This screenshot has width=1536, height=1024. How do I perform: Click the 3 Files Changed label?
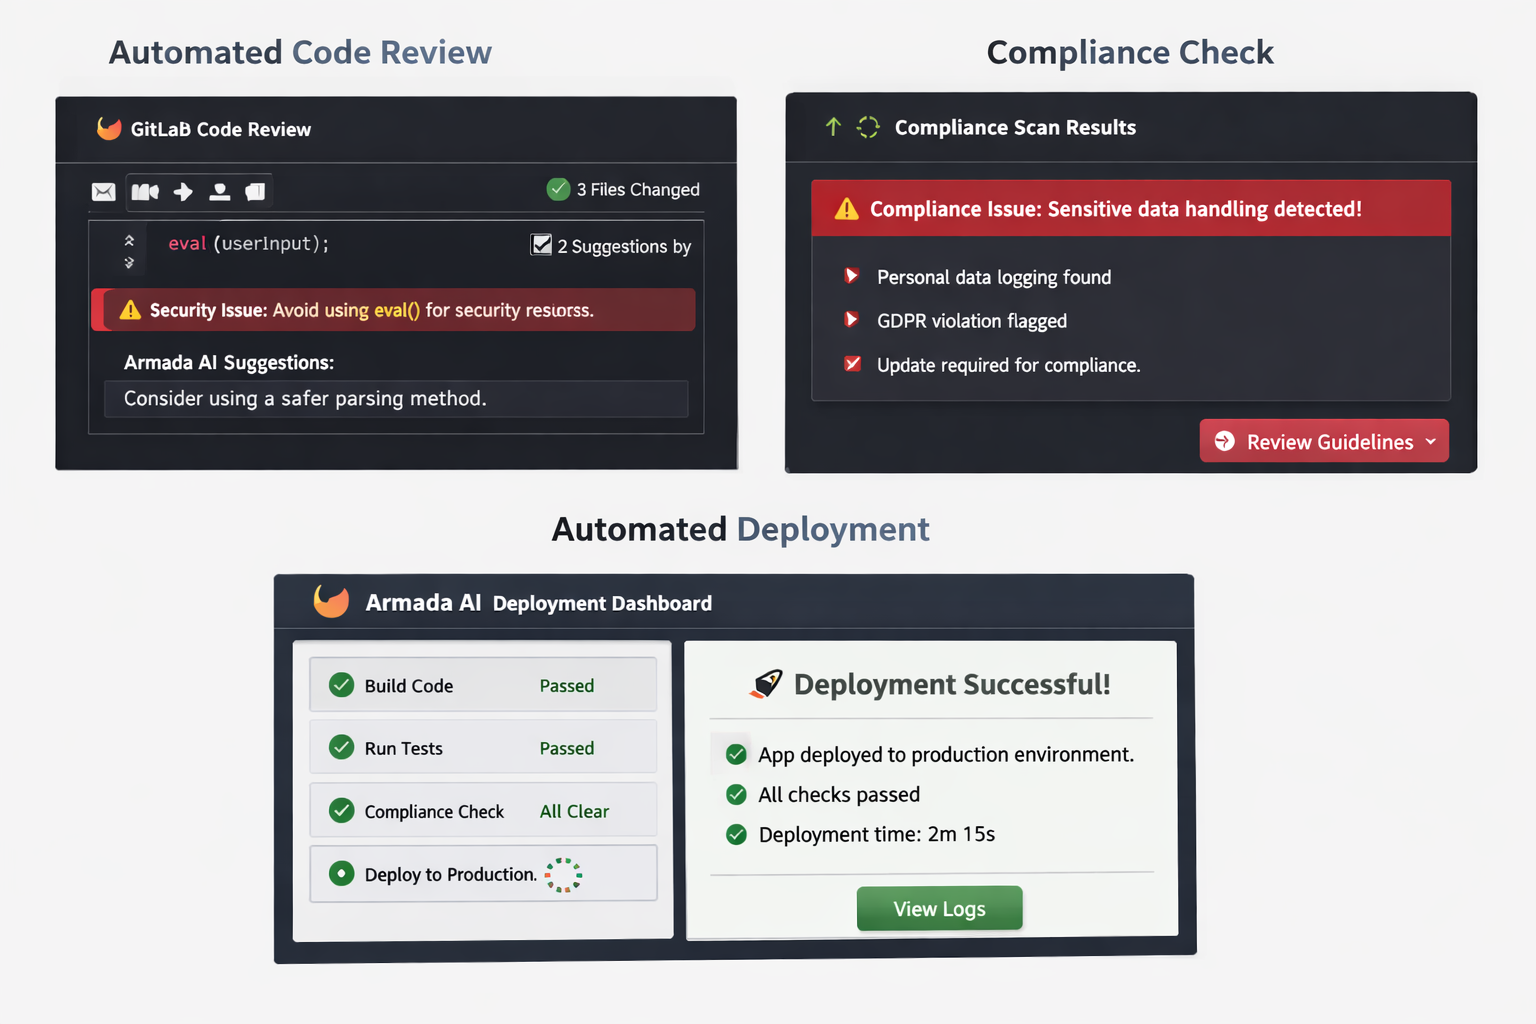[638, 189]
